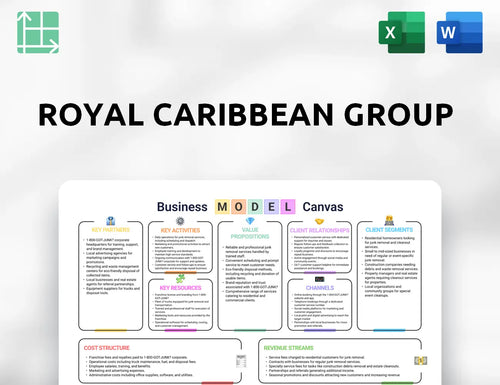Click the business model canvas preview
This screenshot has width=500, height=385.
tap(250, 283)
